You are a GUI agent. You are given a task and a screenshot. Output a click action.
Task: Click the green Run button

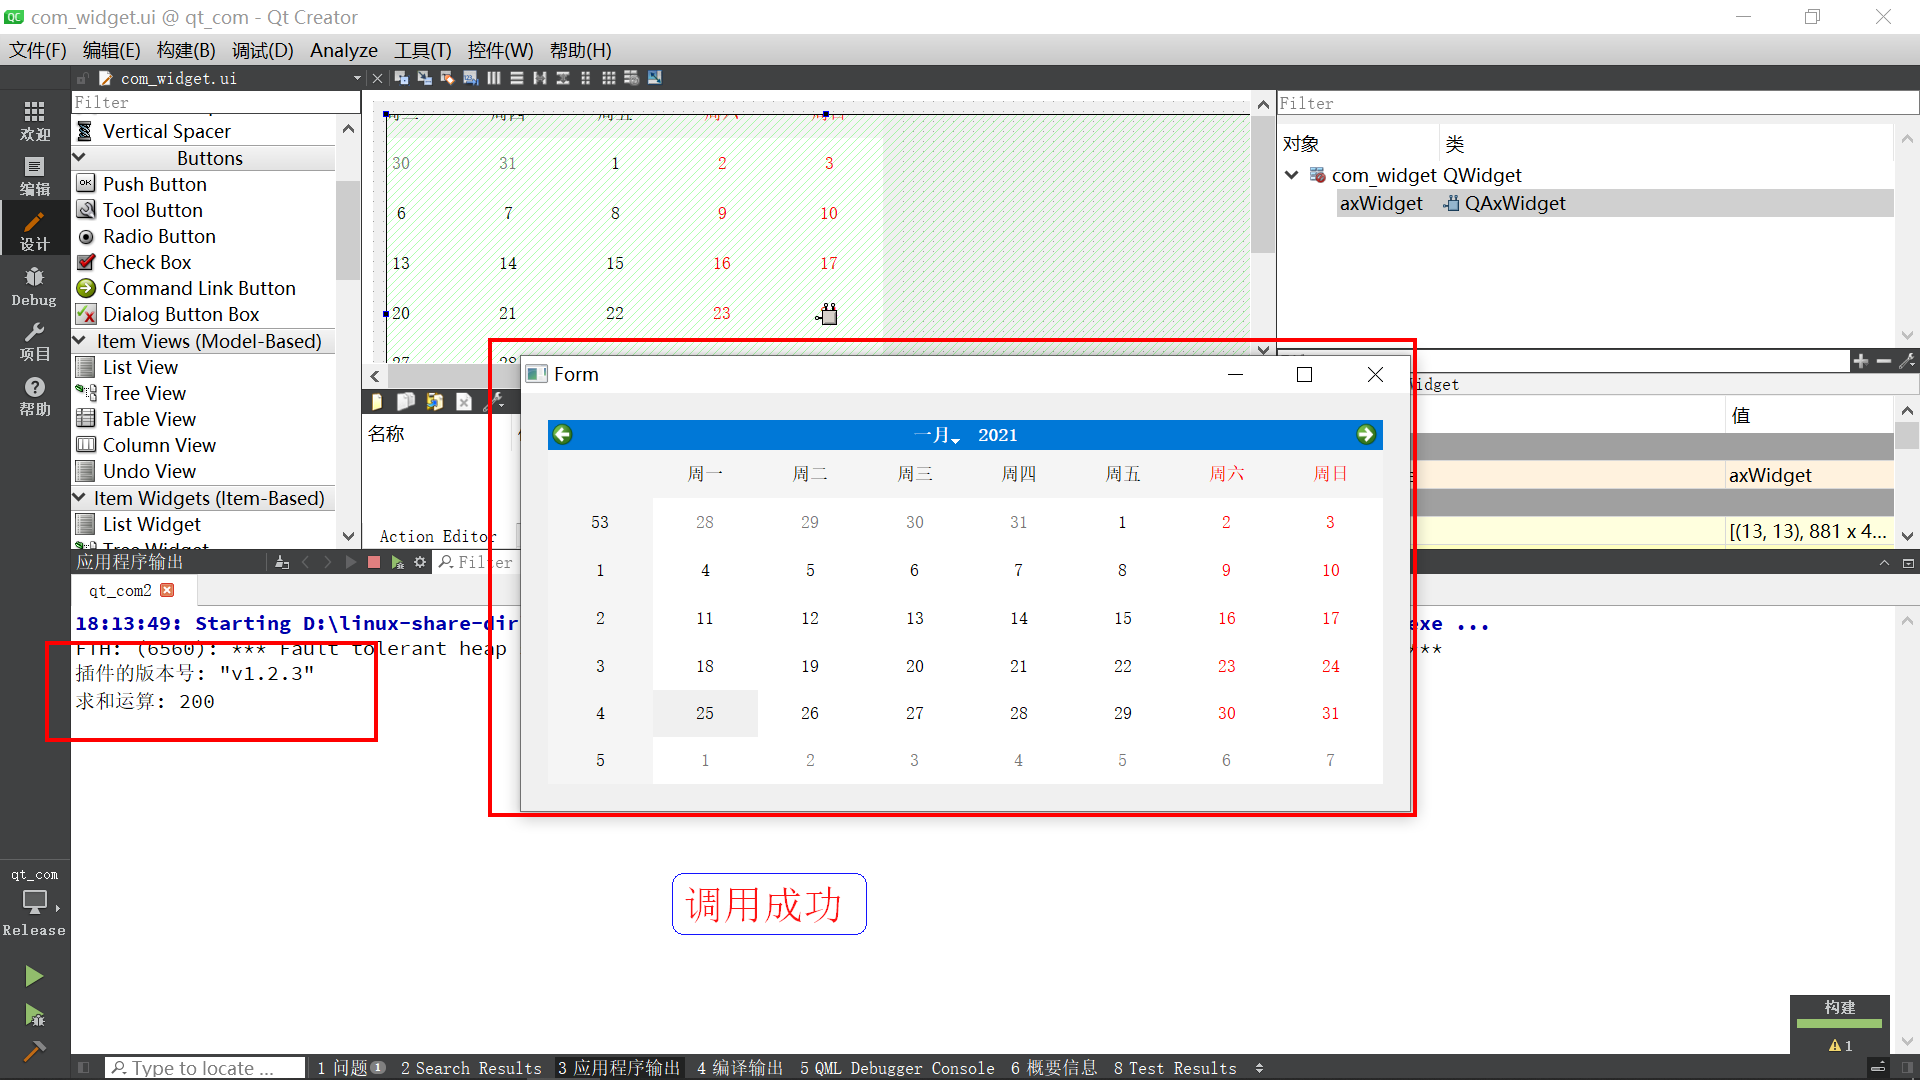click(x=34, y=975)
